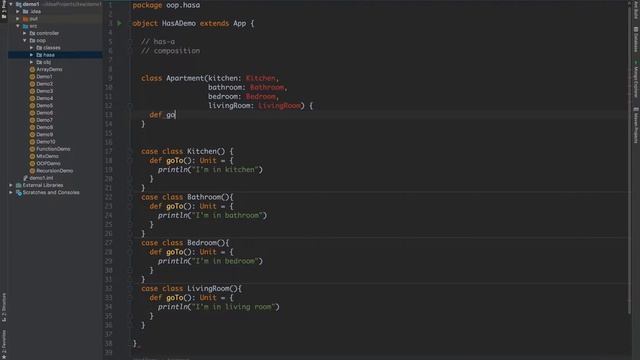The height and width of the screenshot is (360, 640).
Task: Select the Demo5 file in tree
Action: (x=44, y=106)
